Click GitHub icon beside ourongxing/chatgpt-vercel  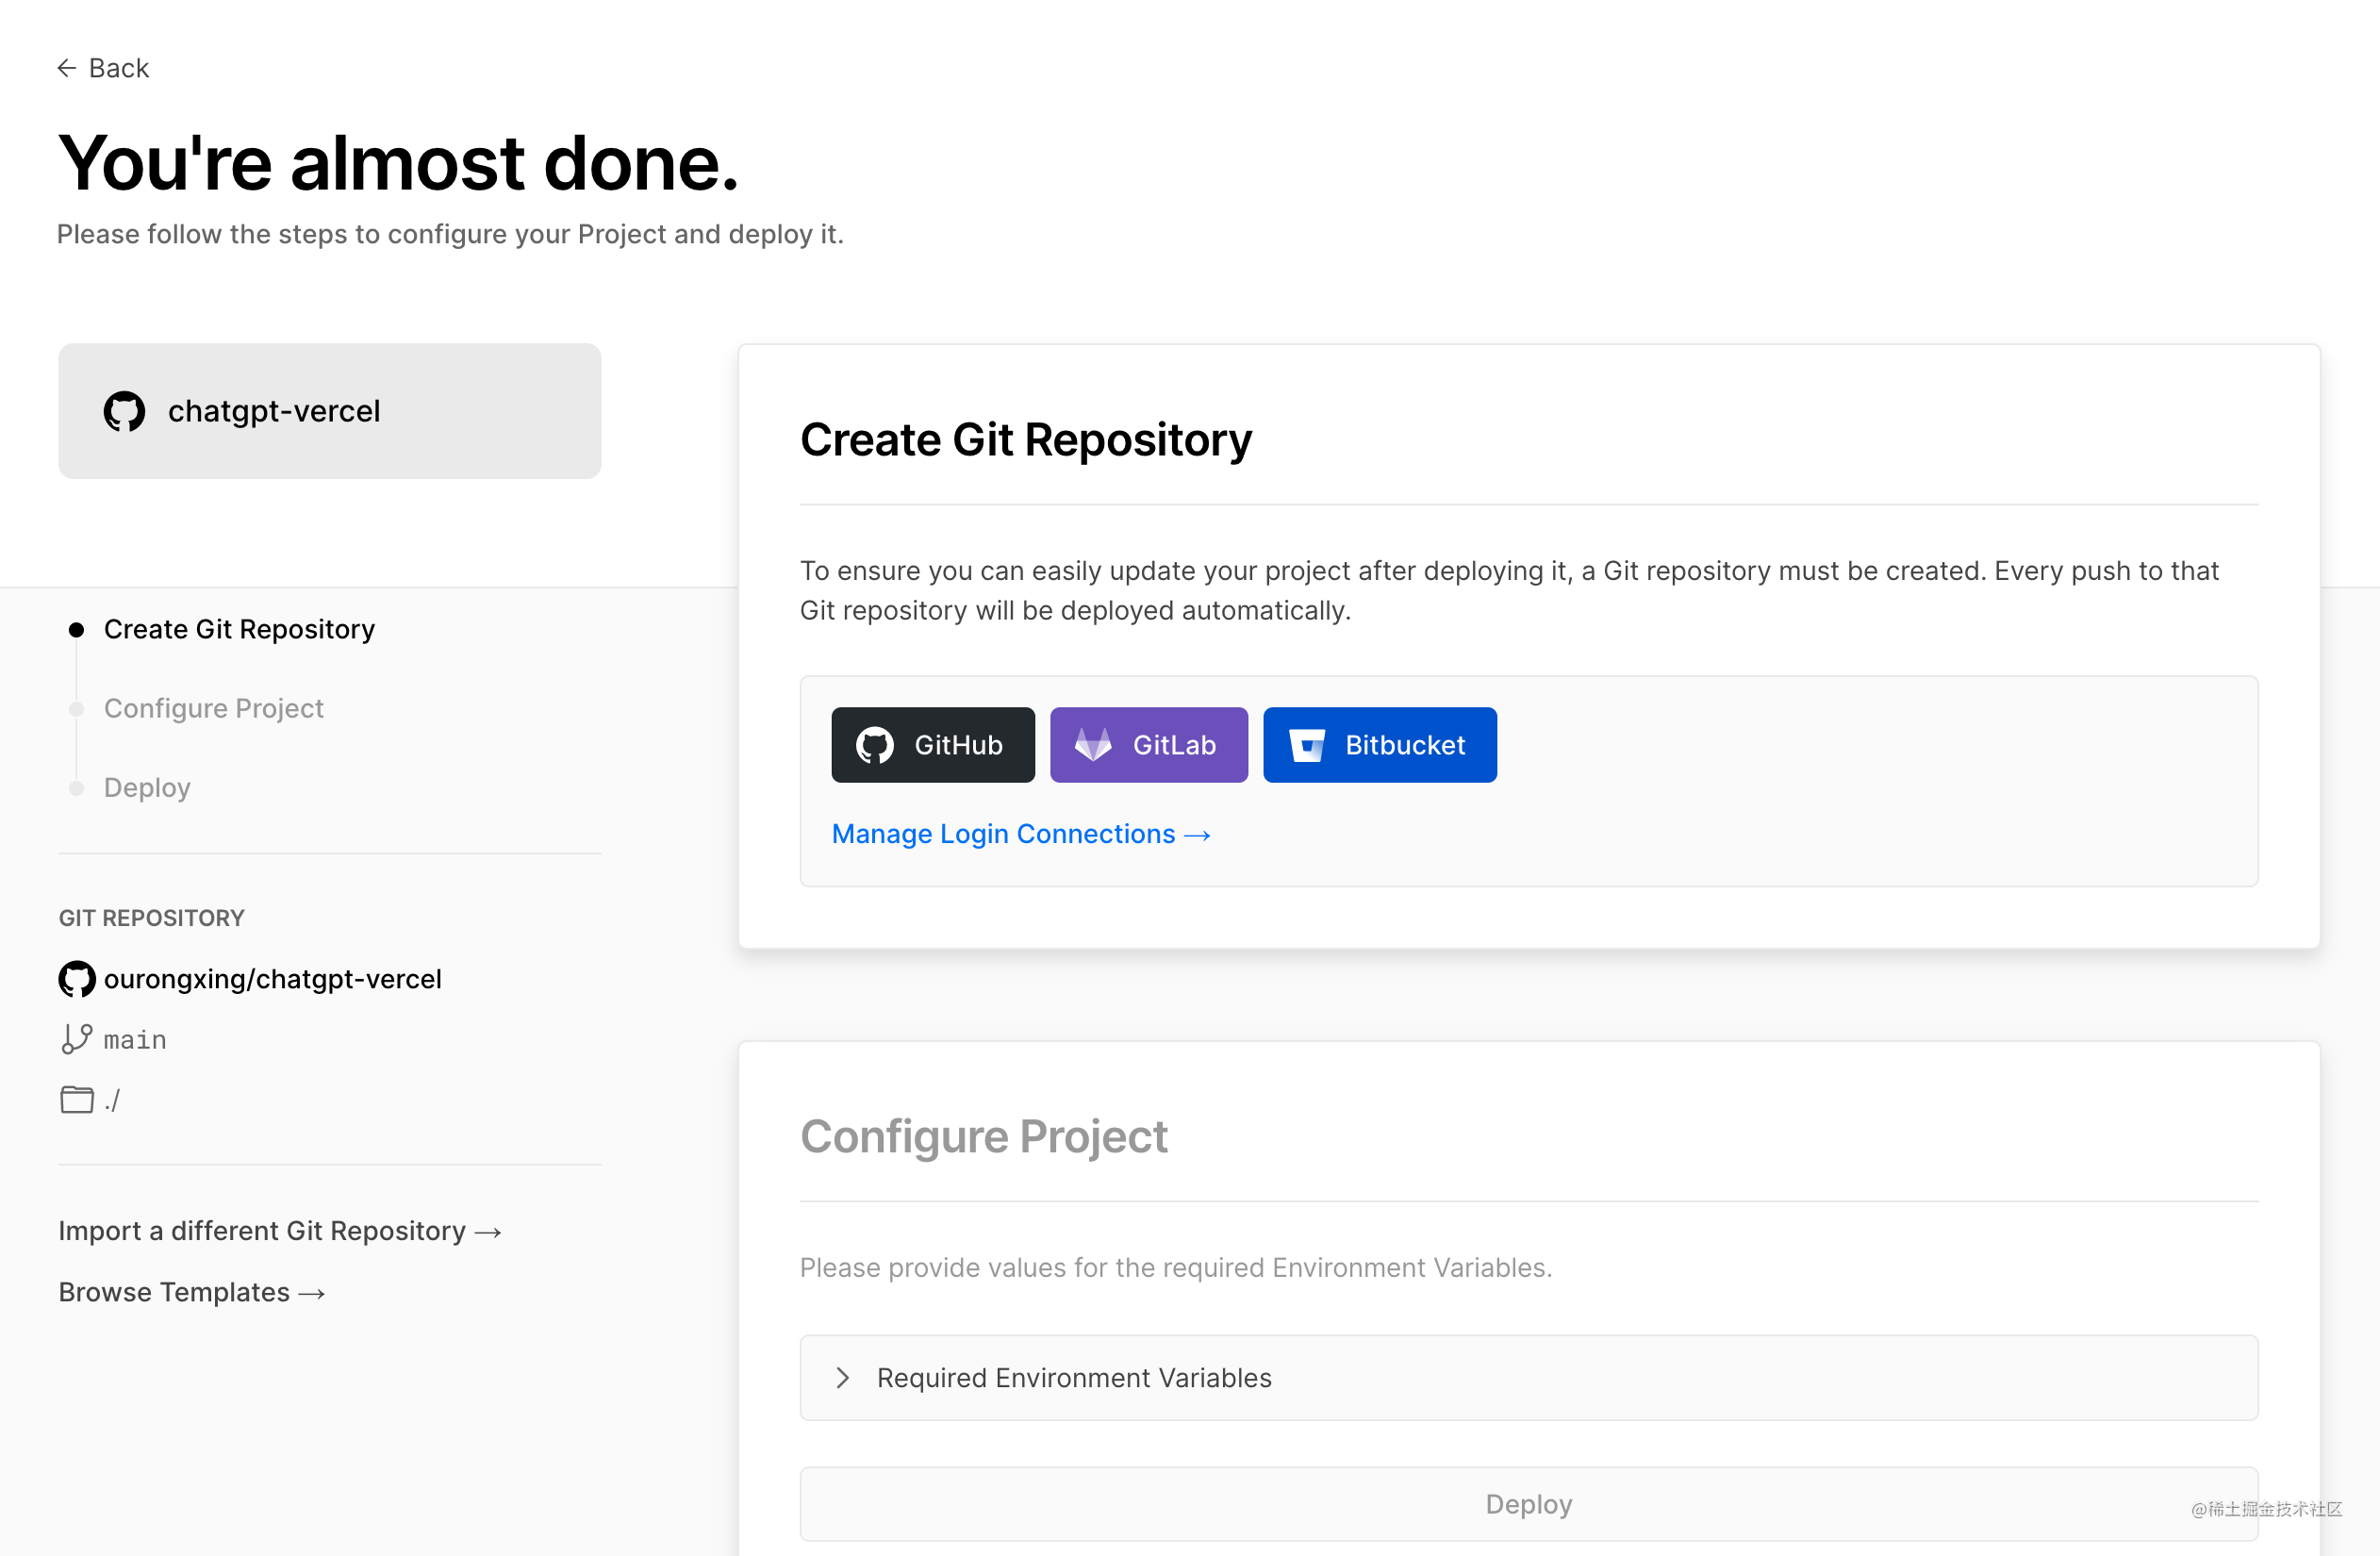(x=77, y=979)
